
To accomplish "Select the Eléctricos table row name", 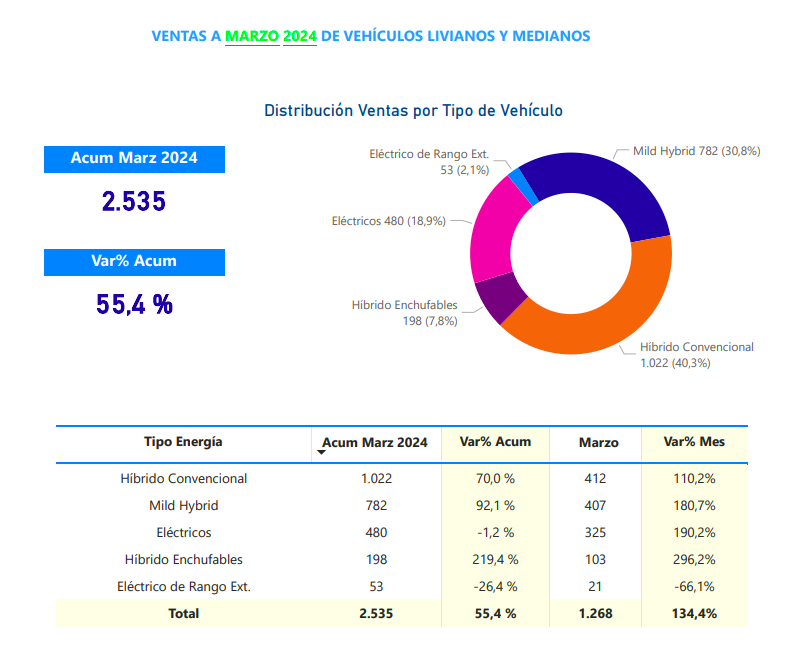I will [183, 533].
